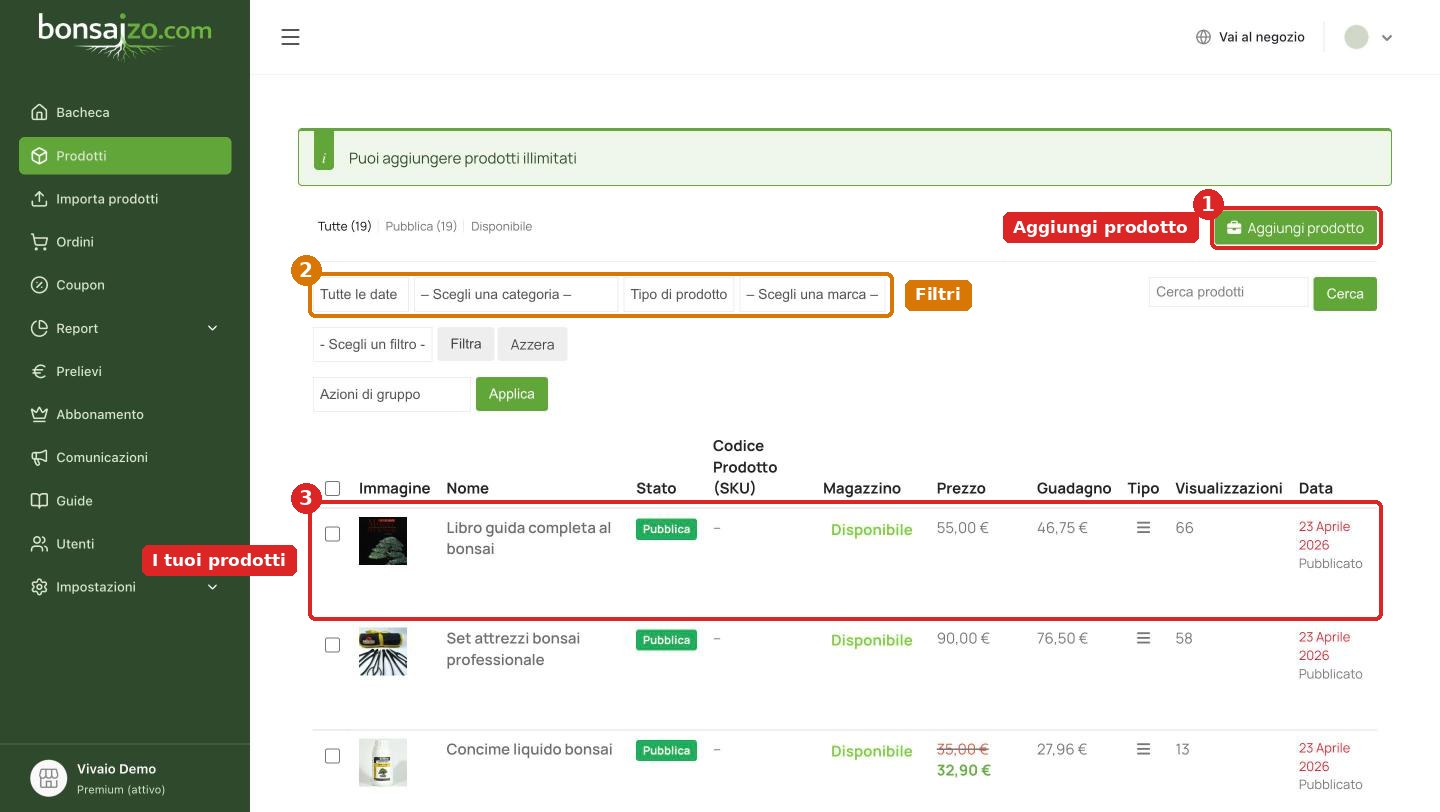The height and width of the screenshot is (812, 1440).
Task: Expand the Impostazioni submenu chevron
Action: pos(212,587)
